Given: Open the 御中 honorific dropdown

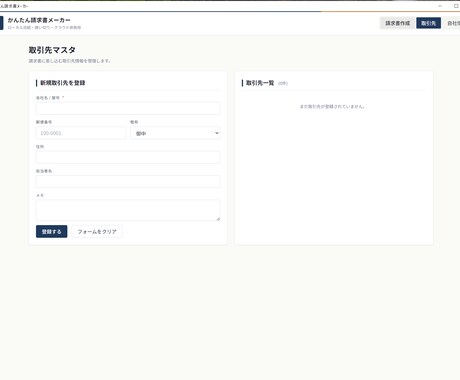Looking at the screenshot, I should pos(175,133).
